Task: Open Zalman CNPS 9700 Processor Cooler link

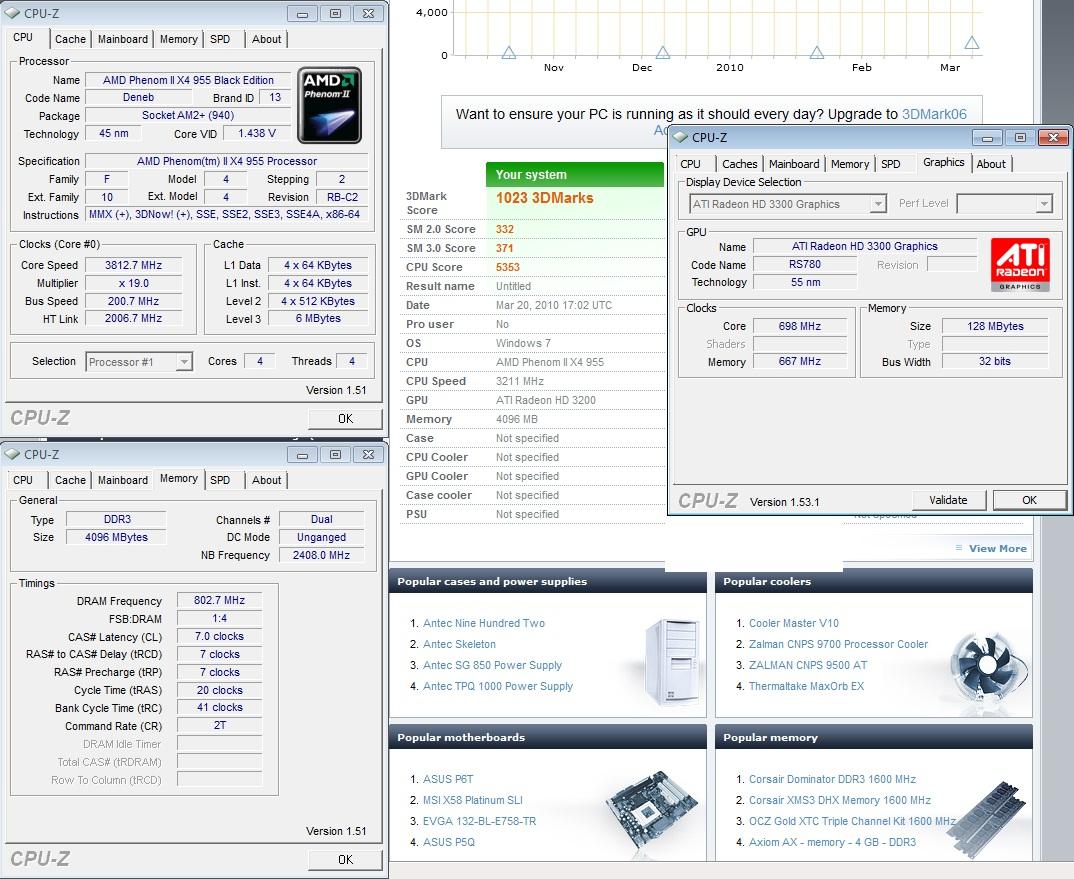Action: coord(838,644)
